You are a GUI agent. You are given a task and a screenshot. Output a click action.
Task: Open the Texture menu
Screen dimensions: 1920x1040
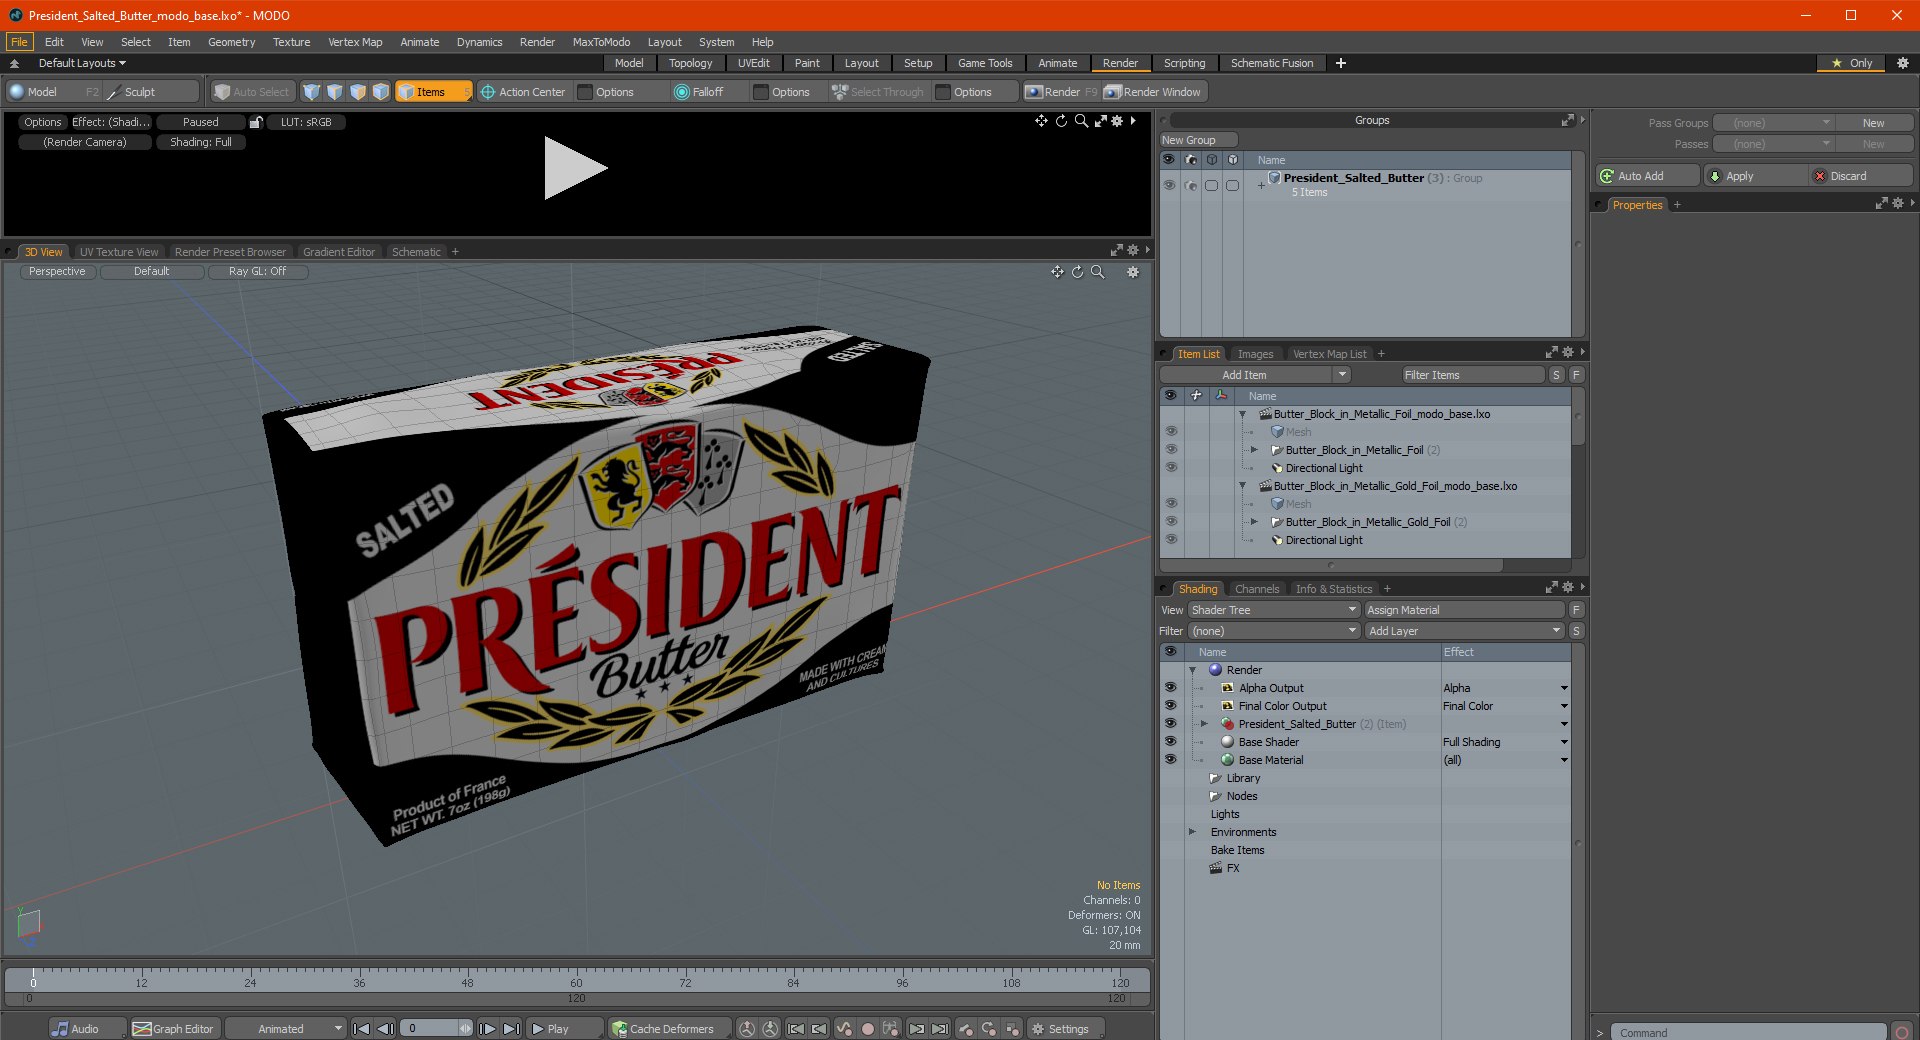coord(291,42)
